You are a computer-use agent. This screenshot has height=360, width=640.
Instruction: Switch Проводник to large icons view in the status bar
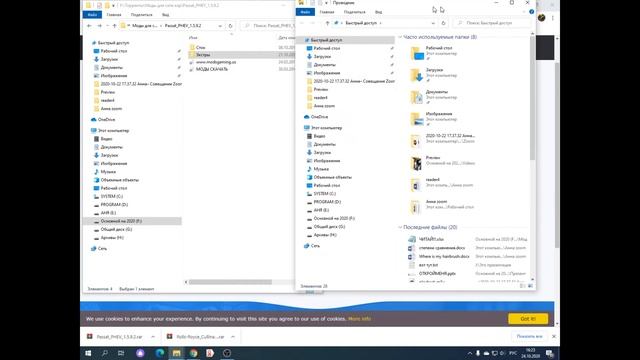[x=530, y=286]
